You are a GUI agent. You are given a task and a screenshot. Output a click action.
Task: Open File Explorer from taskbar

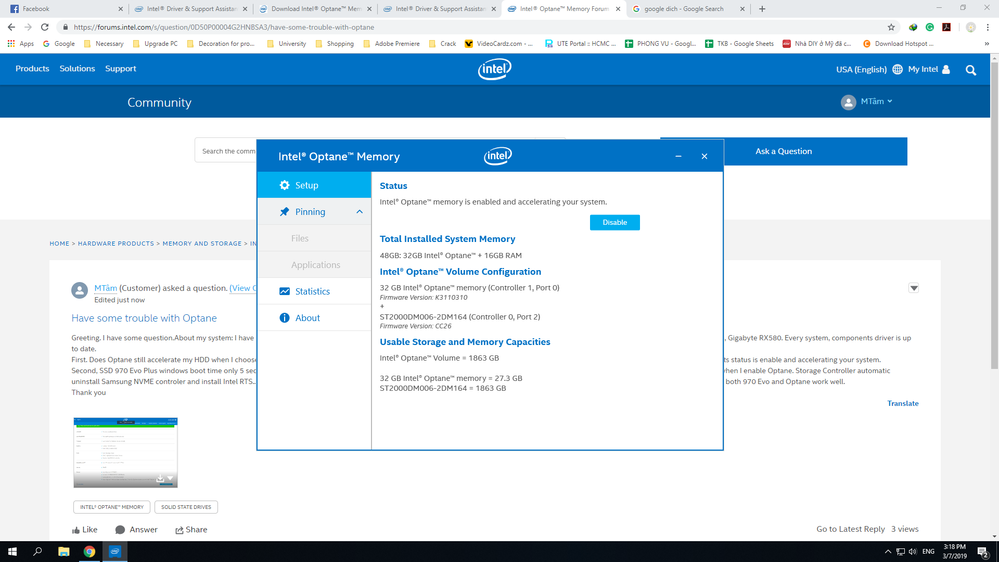[x=64, y=552]
